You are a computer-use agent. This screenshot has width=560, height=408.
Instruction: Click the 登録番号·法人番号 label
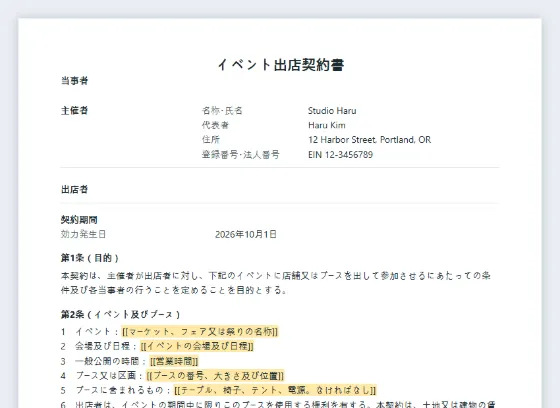tap(240, 154)
